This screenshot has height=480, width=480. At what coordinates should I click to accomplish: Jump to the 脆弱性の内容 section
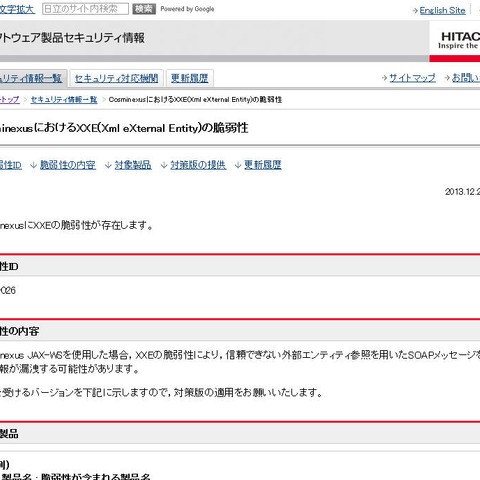coord(68,165)
